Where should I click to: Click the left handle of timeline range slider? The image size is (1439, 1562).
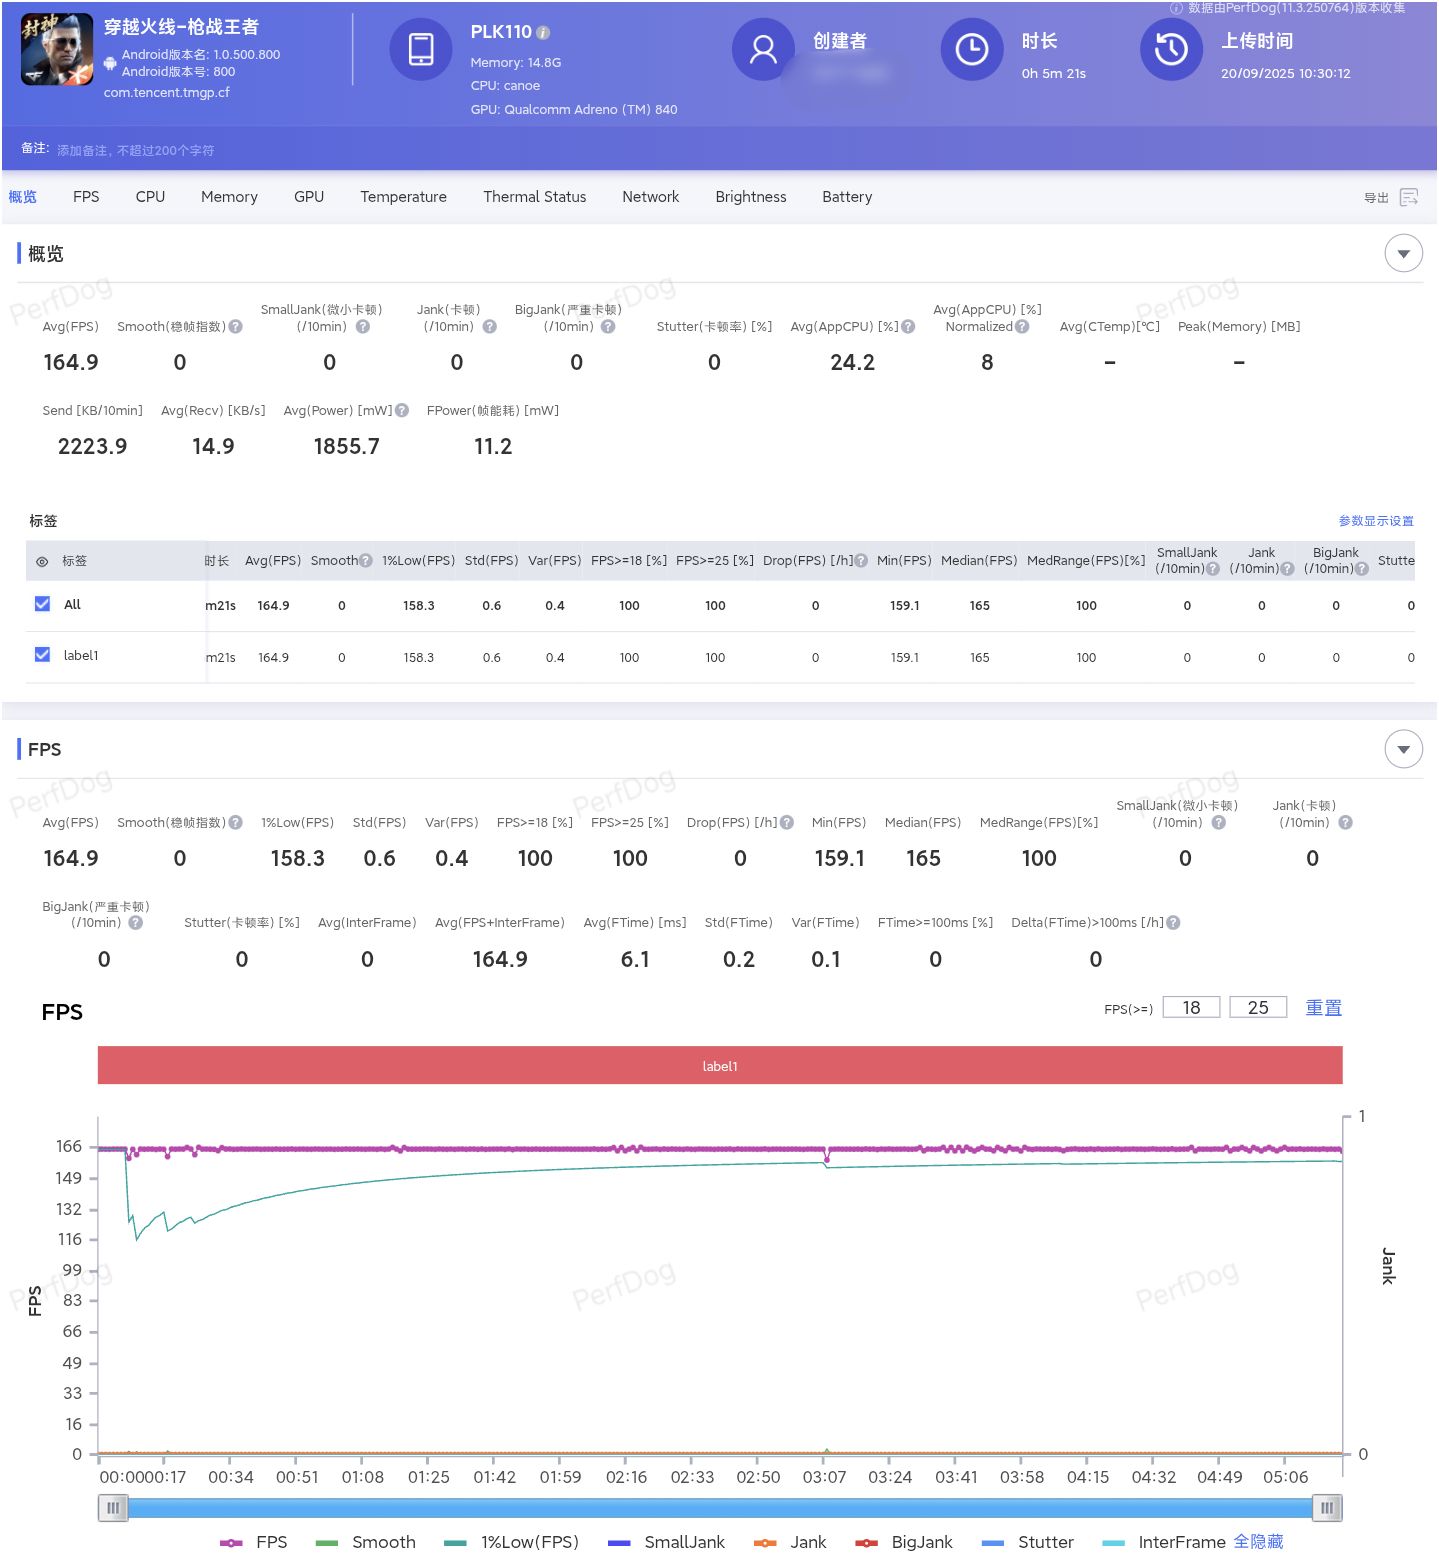112,1507
